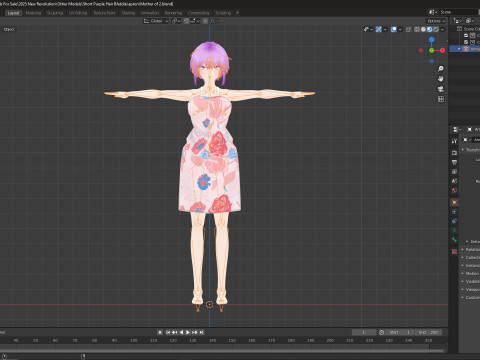
Task: Expand the Motion Paths panel
Action: click(471, 273)
